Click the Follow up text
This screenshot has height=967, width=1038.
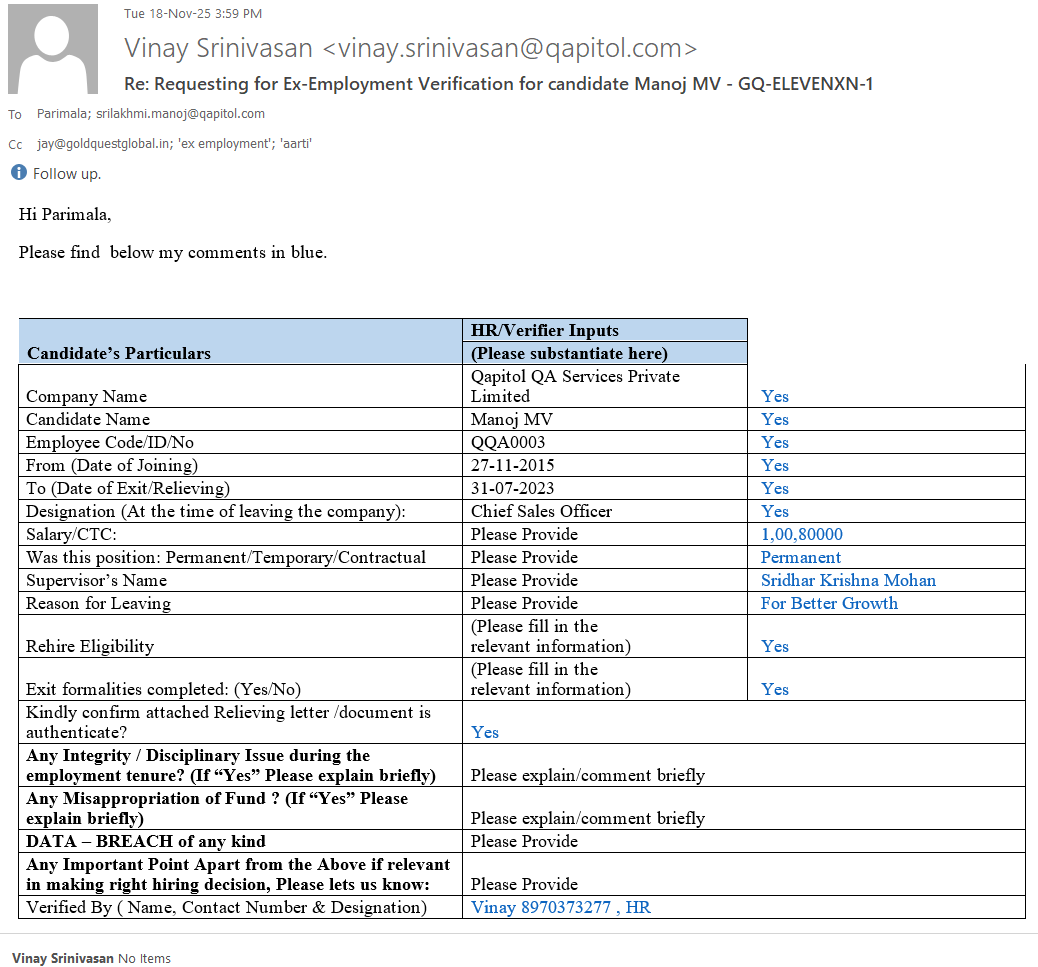67,174
